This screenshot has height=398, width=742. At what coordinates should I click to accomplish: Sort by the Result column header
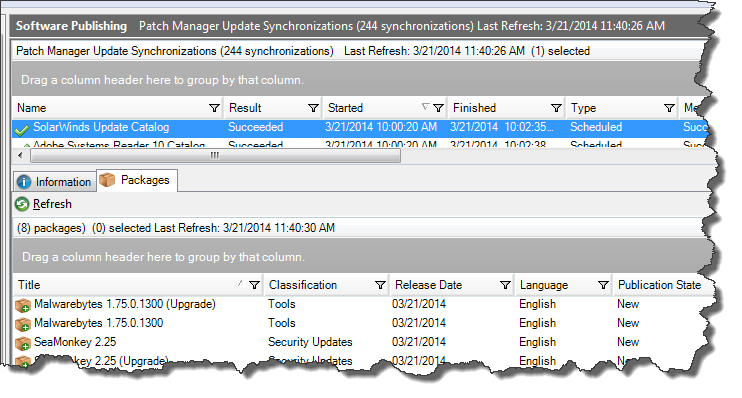pyautogui.click(x=273, y=108)
